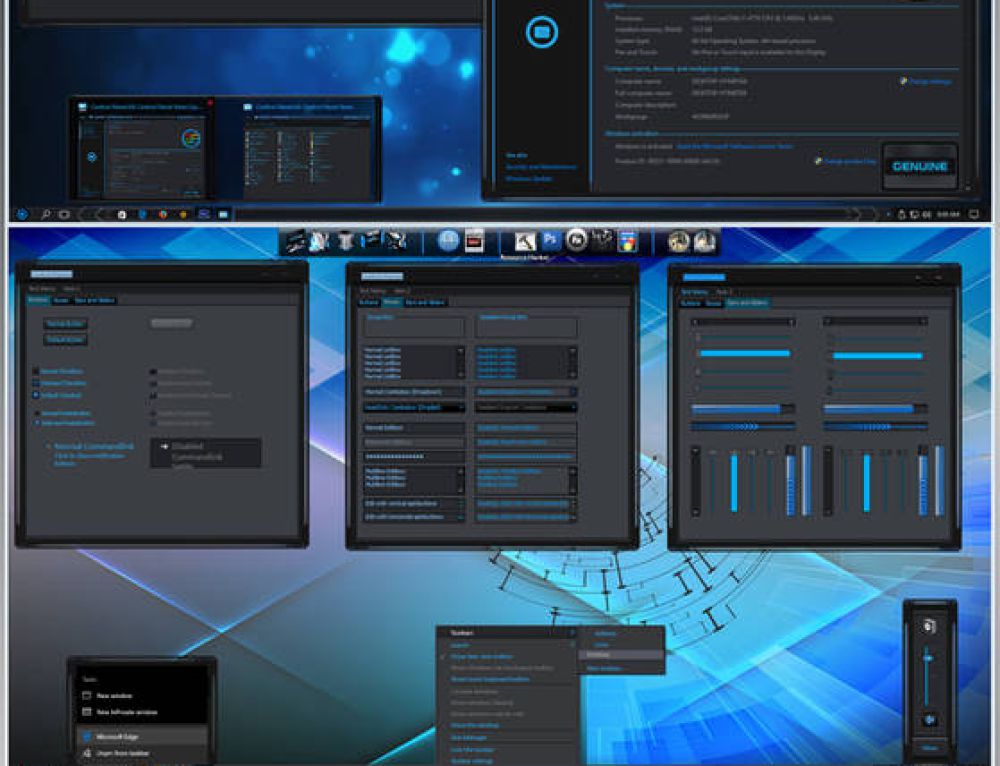
Task: Switch to Bars and Sliders tab in left window
Action: point(95,300)
